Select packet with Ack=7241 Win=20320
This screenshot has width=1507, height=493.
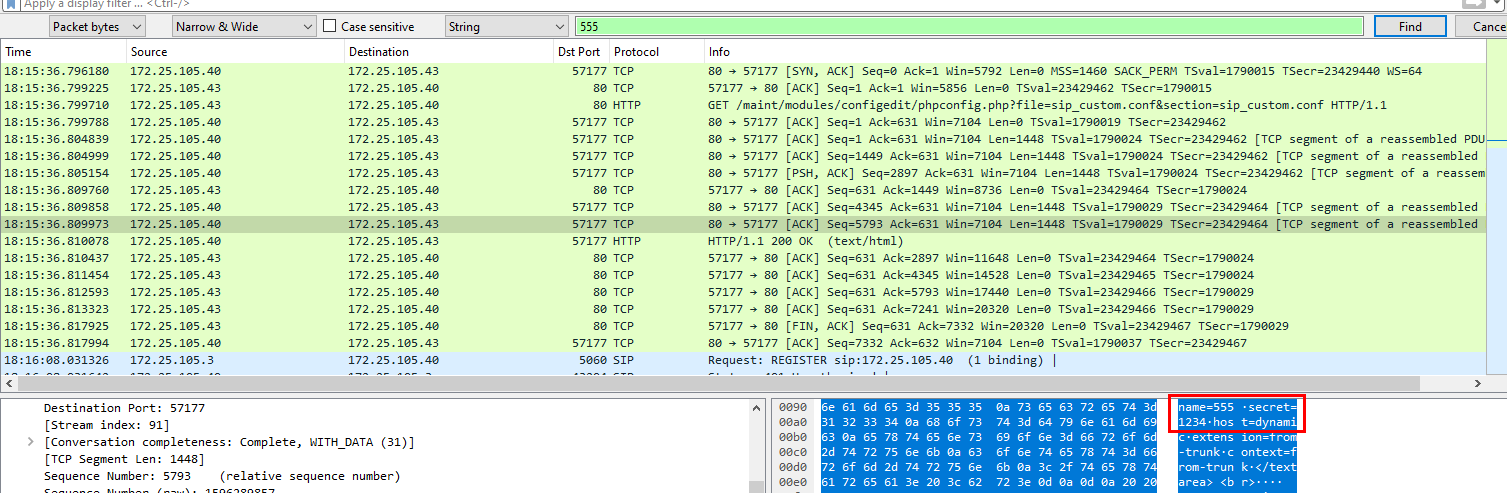pos(743,309)
